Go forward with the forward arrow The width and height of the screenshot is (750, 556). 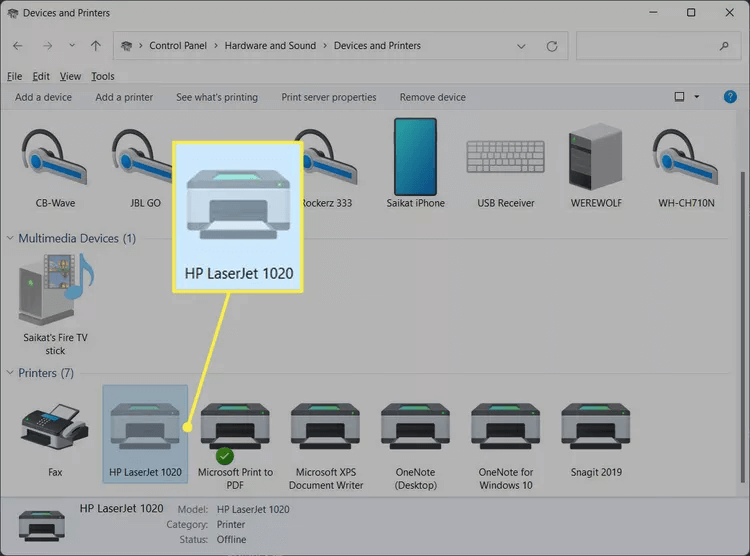pyautogui.click(x=47, y=46)
